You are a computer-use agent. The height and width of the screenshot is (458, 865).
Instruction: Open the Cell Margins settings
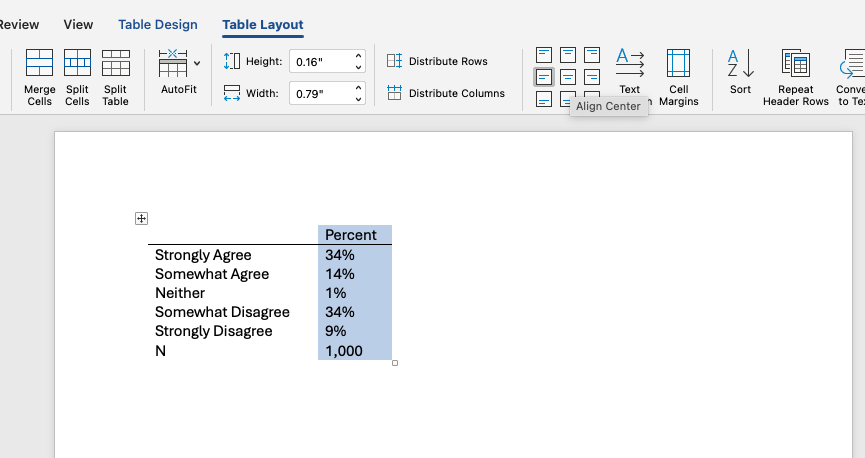(678, 64)
